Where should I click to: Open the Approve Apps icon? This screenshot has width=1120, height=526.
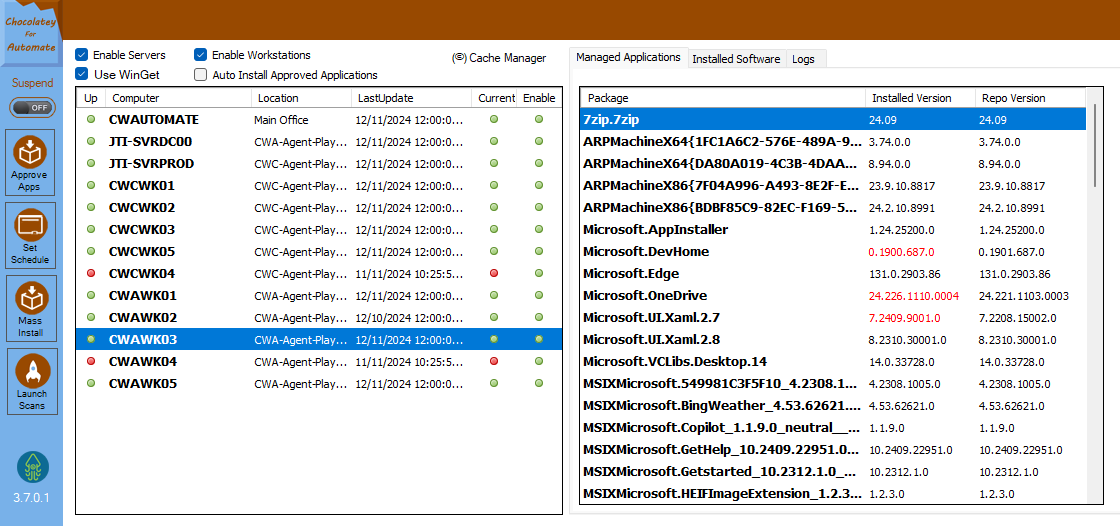(30, 164)
